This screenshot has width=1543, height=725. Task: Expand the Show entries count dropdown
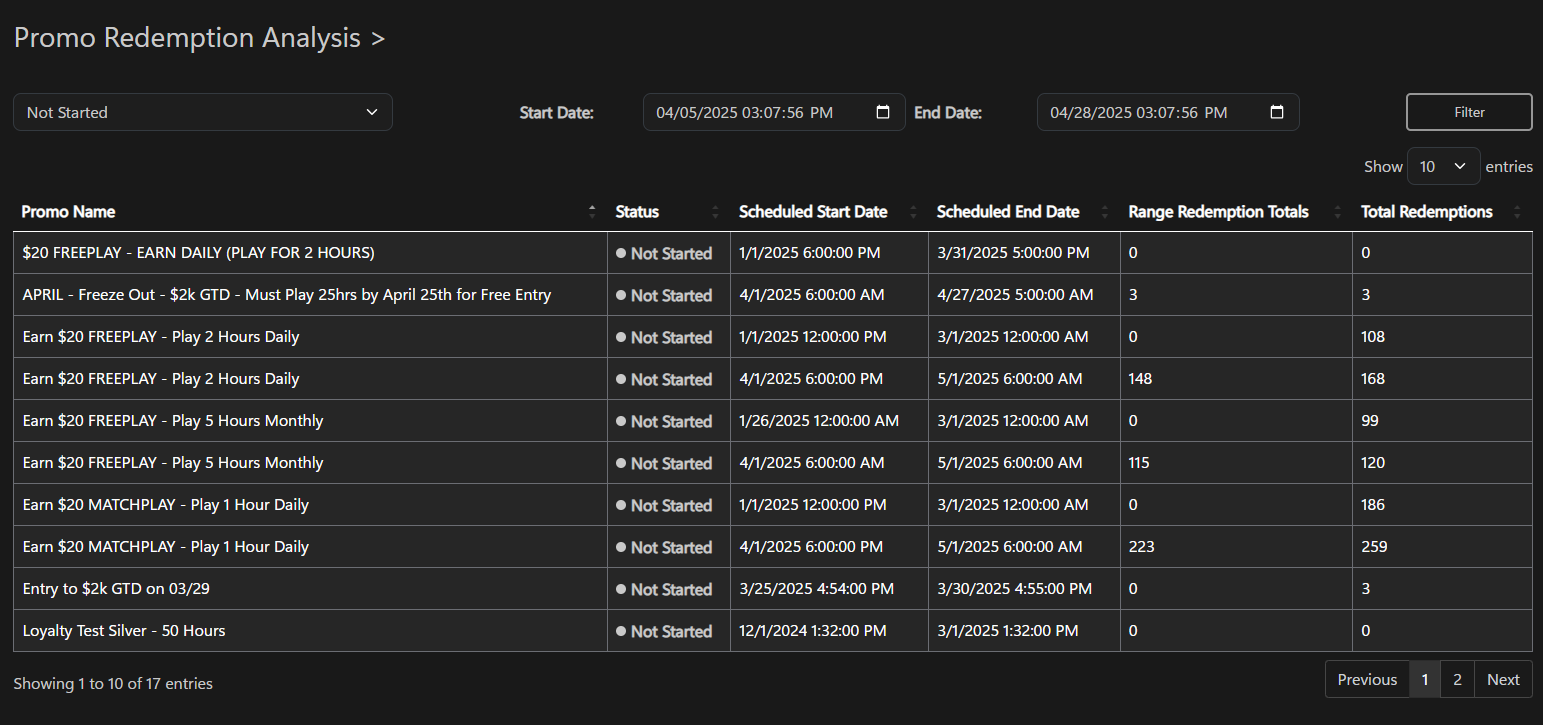coord(1443,166)
